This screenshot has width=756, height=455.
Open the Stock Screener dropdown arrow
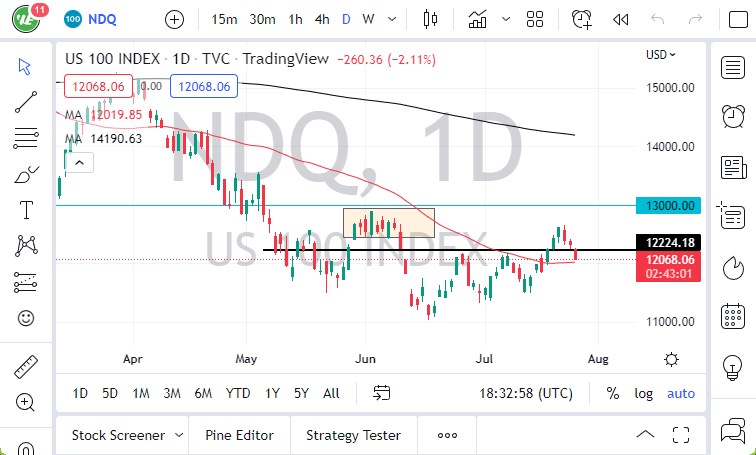point(179,435)
